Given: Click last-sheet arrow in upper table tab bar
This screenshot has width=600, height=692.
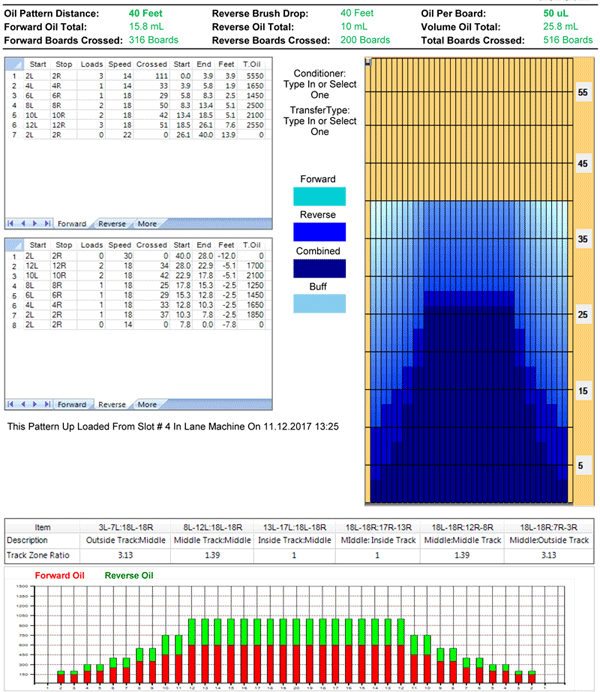Looking at the screenshot, I should point(46,224).
